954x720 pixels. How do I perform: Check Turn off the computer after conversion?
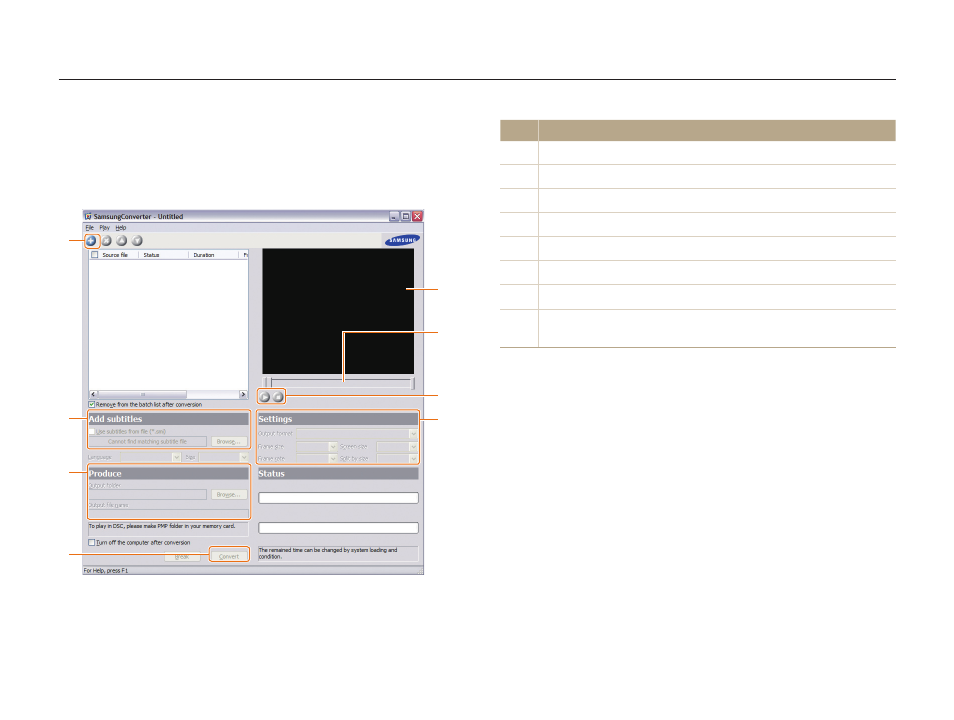92,542
